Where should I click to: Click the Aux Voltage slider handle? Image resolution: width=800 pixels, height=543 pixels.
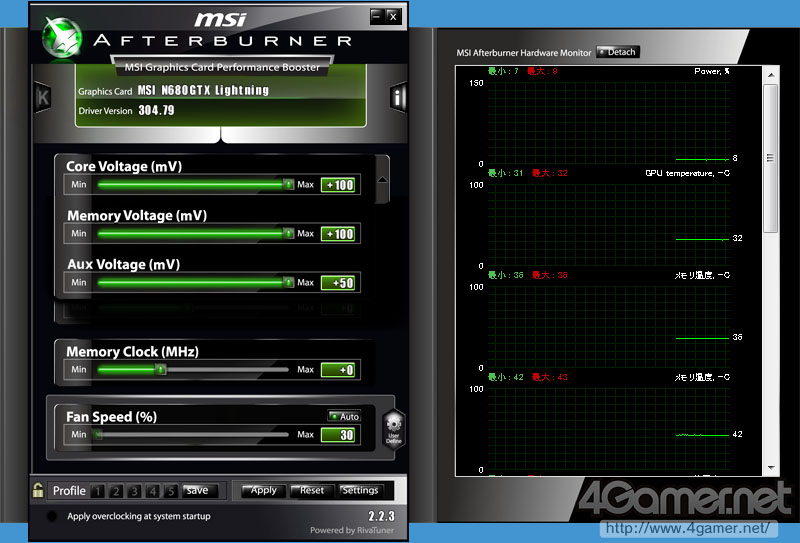289,282
